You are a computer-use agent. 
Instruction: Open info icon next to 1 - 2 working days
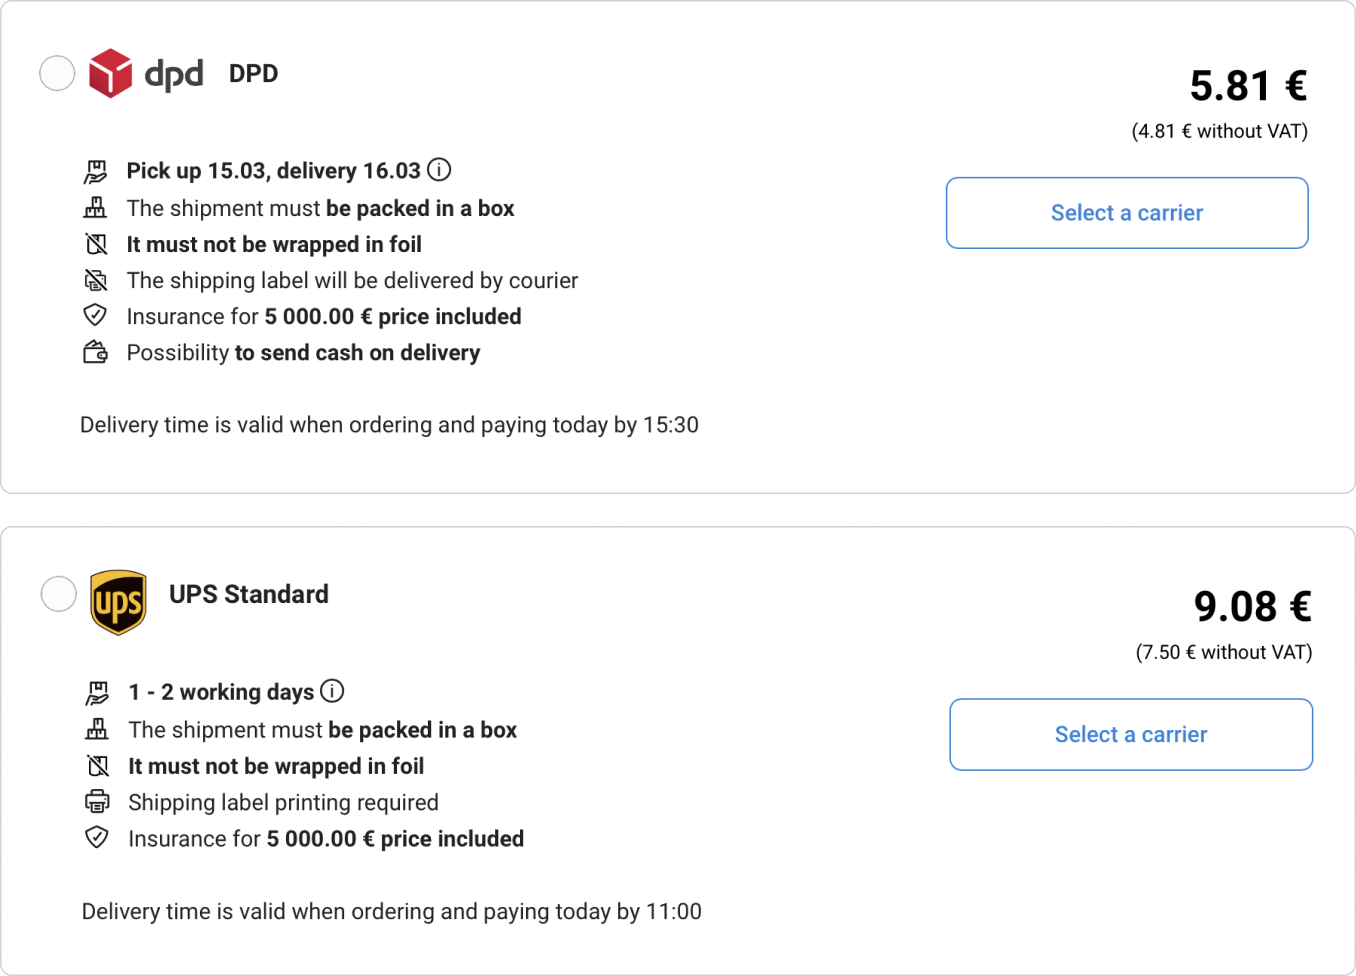(332, 691)
